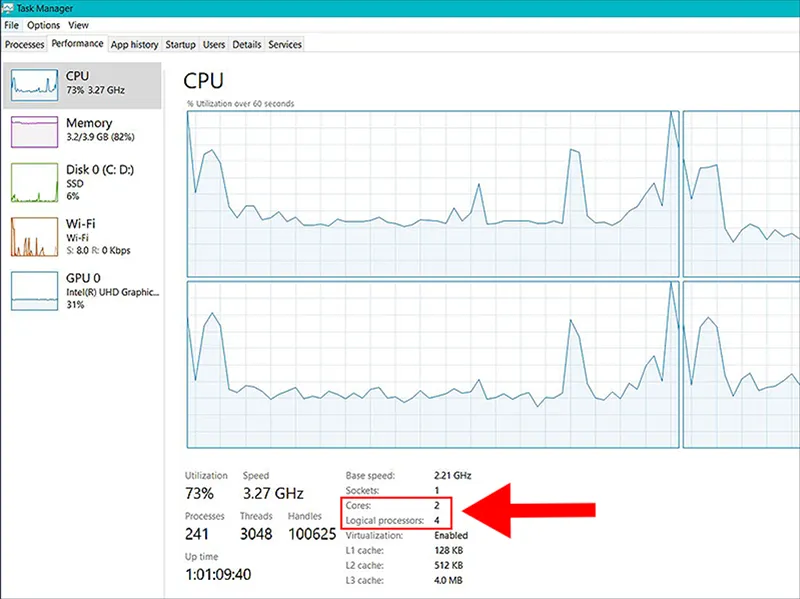This screenshot has width=800, height=599.
Task: Open the View menu
Action: point(78,25)
